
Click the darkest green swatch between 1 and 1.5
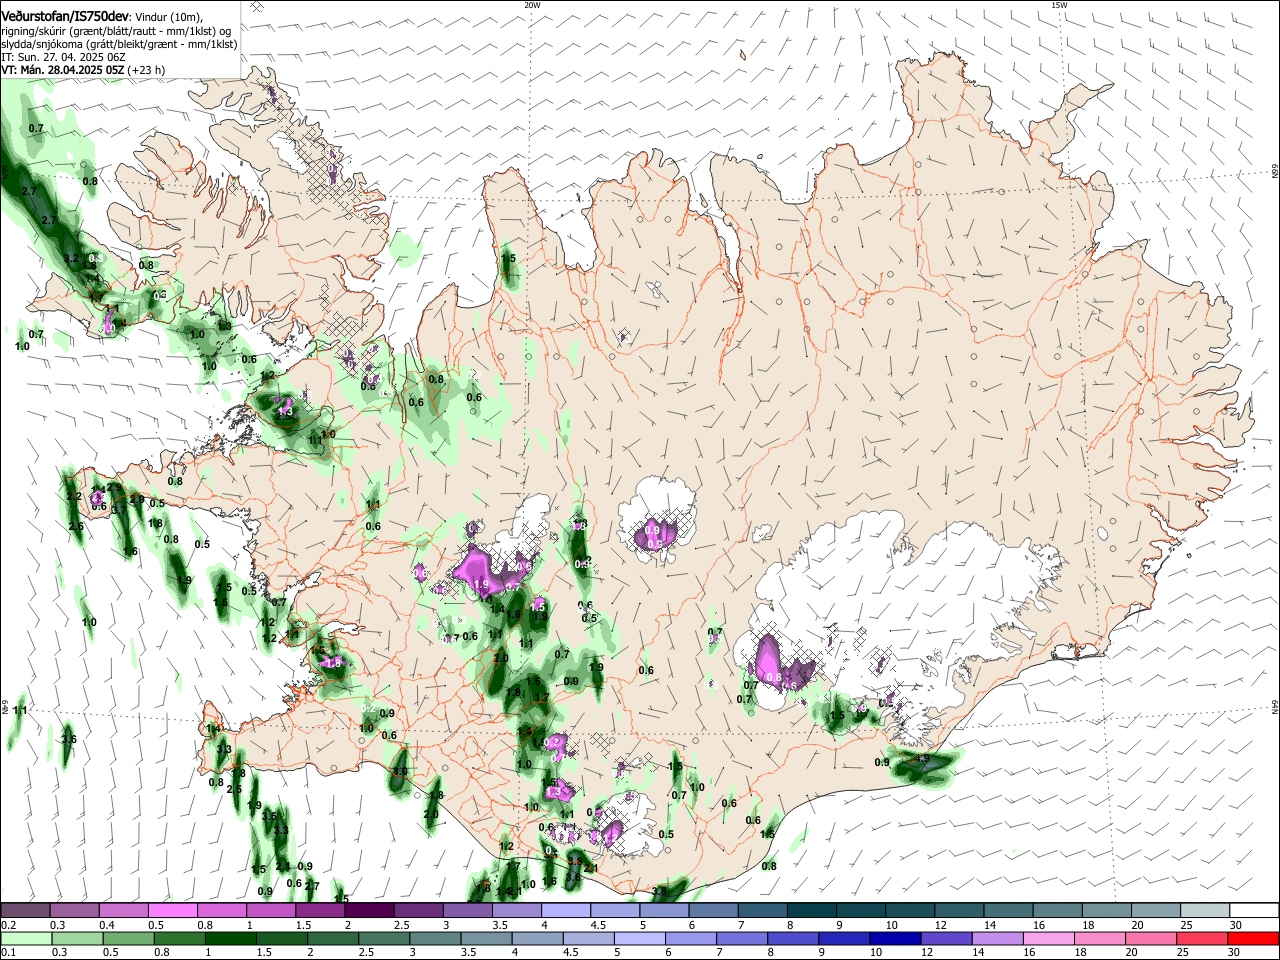[x=231, y=938]
